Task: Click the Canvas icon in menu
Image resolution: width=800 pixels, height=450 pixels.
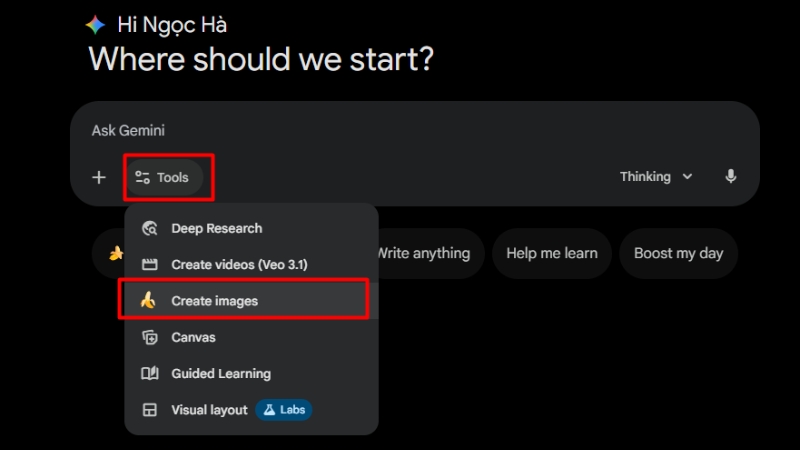Action: pos(150,337)
